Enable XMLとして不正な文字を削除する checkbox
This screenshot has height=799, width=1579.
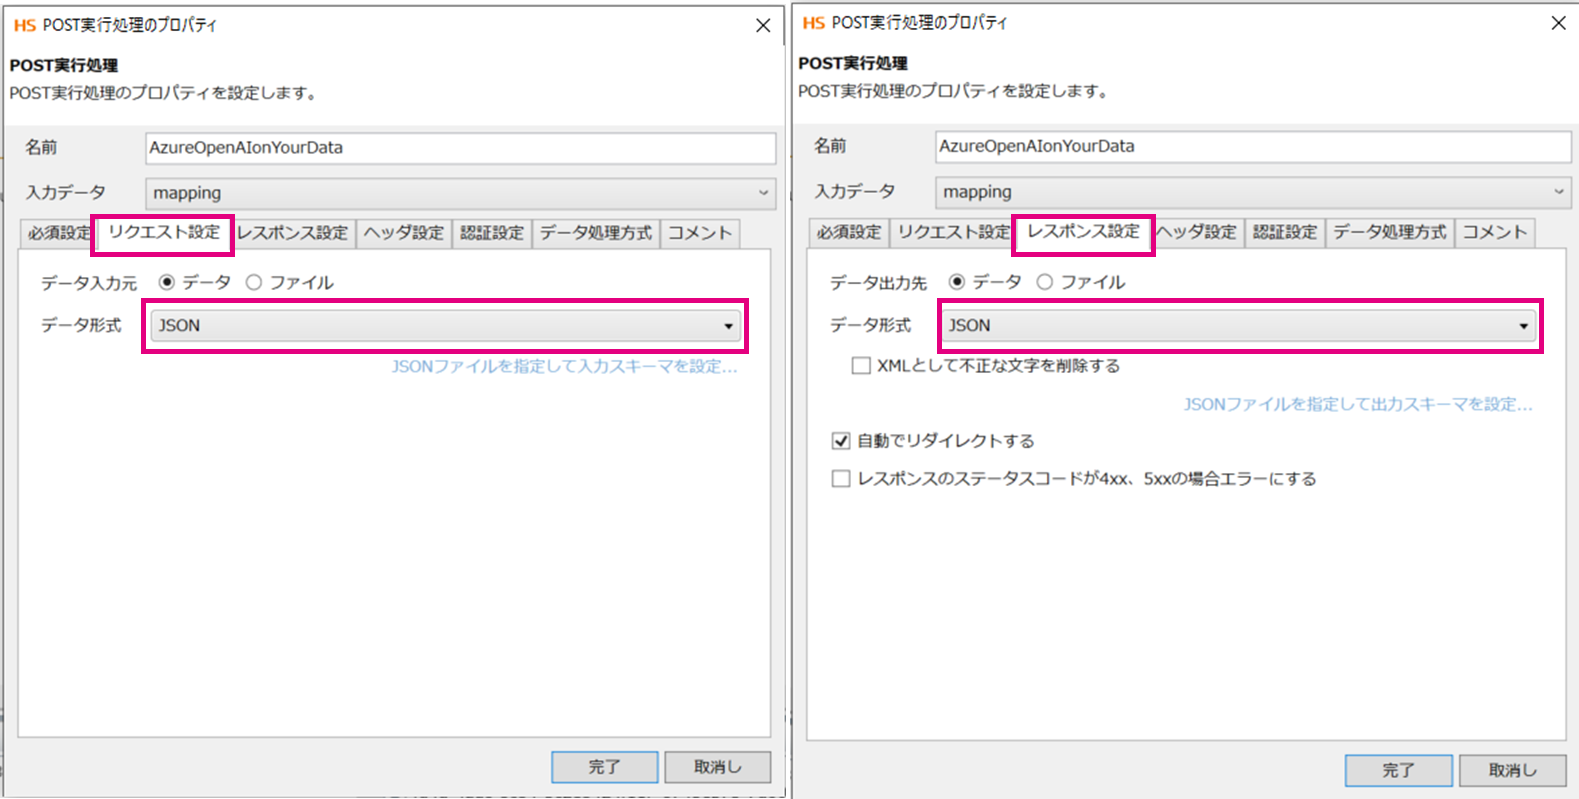point(861,366)
